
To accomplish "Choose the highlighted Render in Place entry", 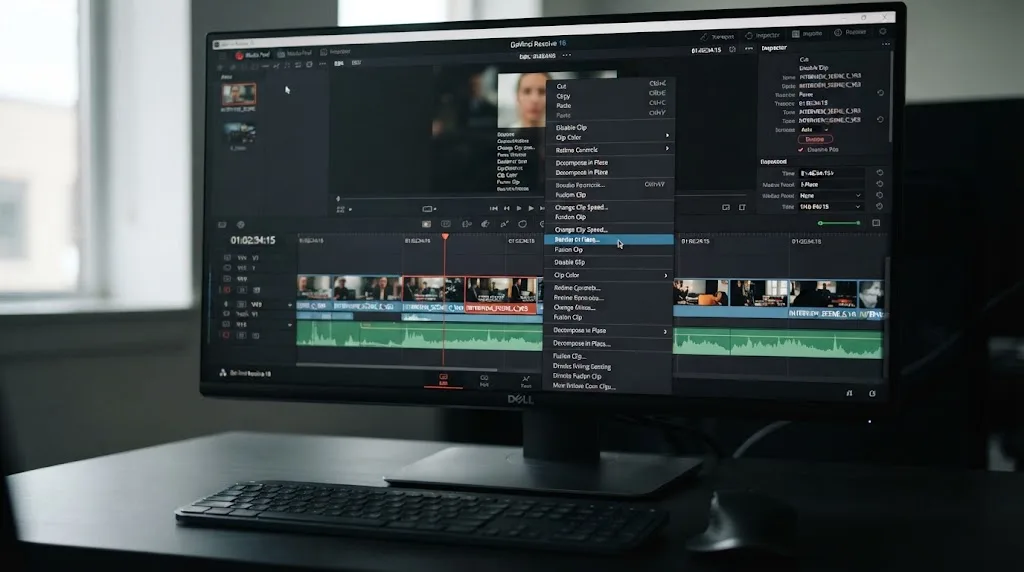I will [609, 240].
